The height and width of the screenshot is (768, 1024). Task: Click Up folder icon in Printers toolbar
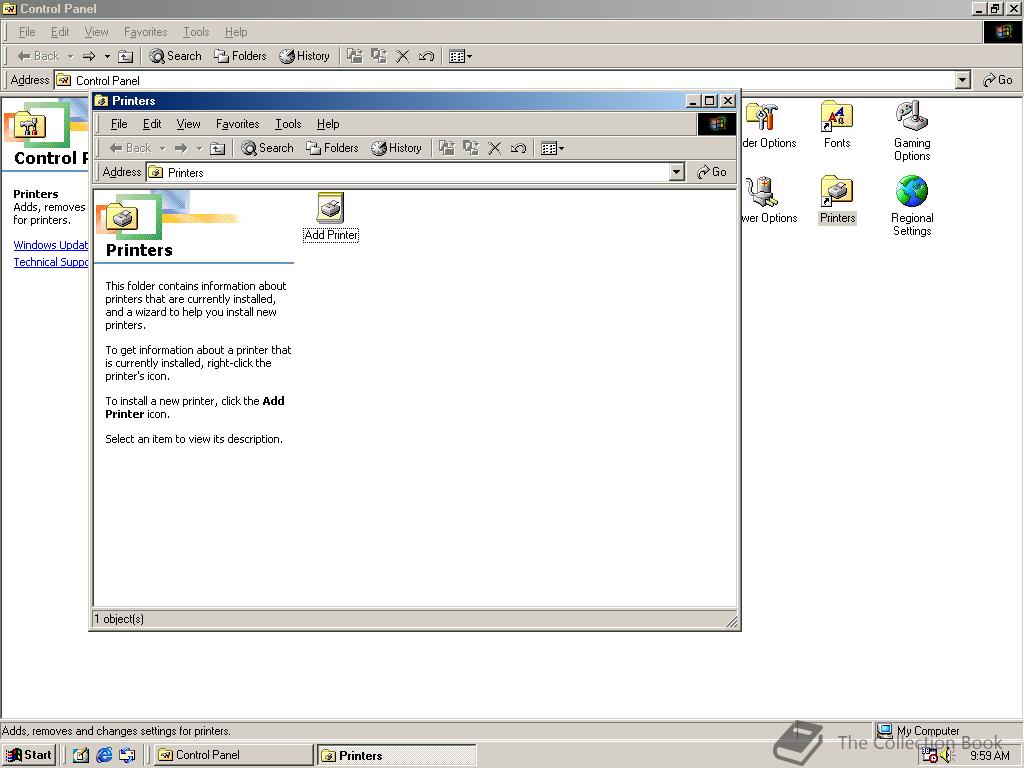(217, 148)
